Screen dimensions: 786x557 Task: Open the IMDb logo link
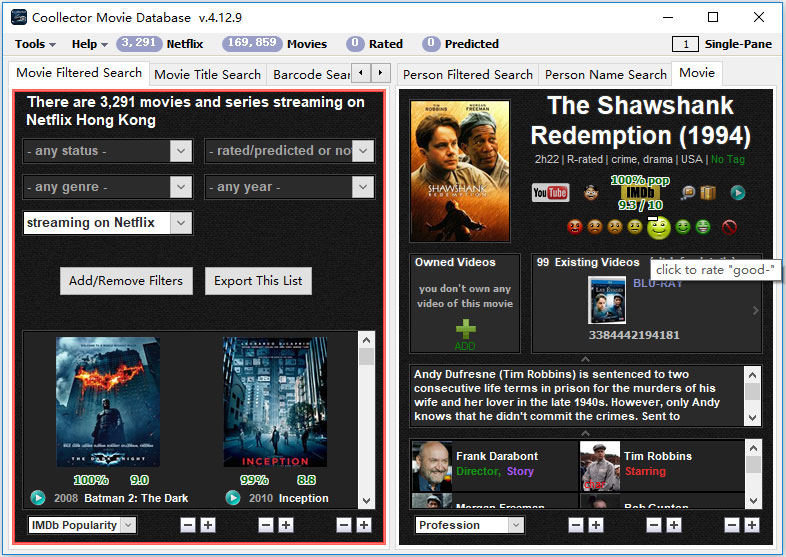pos(640,193)
